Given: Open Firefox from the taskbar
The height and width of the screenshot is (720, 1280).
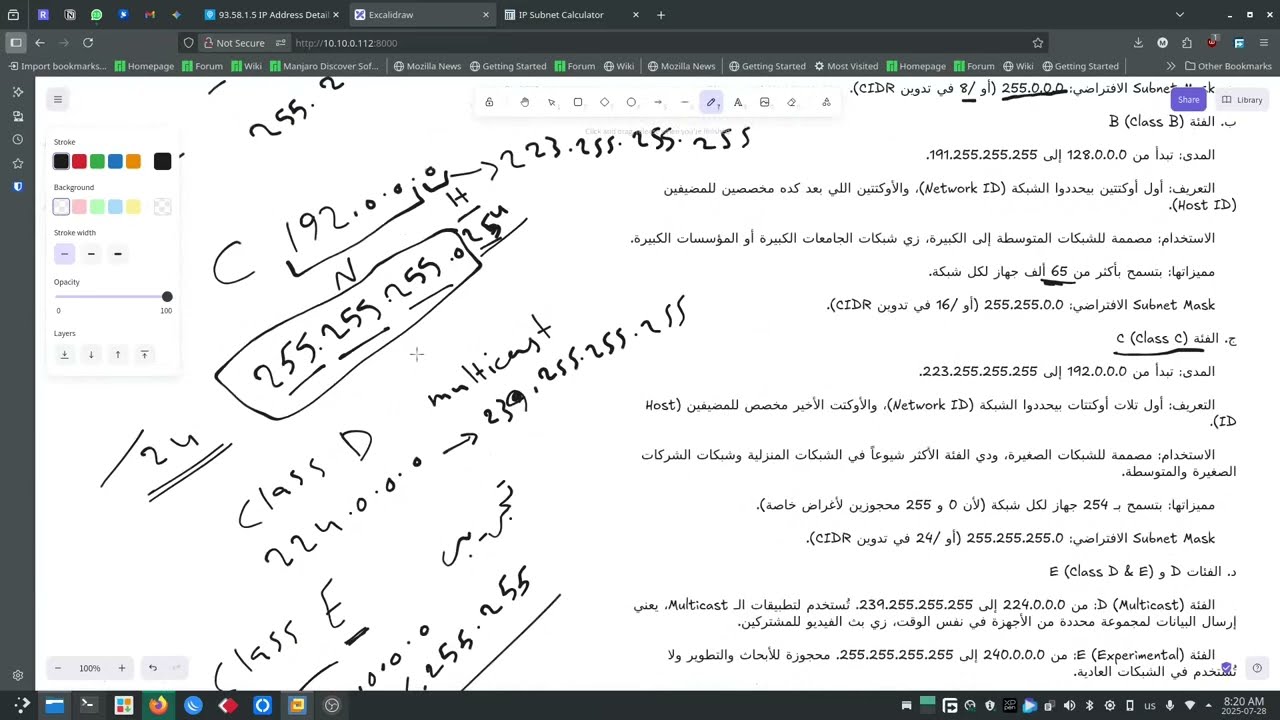Looking at the screenshot, I should click(158, 705).
